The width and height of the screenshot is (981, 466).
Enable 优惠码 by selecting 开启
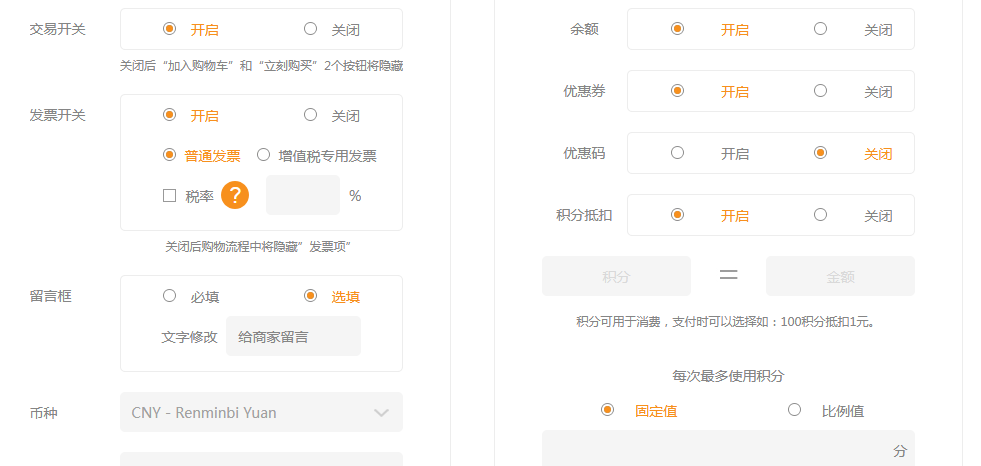click(x=678, y=153)
